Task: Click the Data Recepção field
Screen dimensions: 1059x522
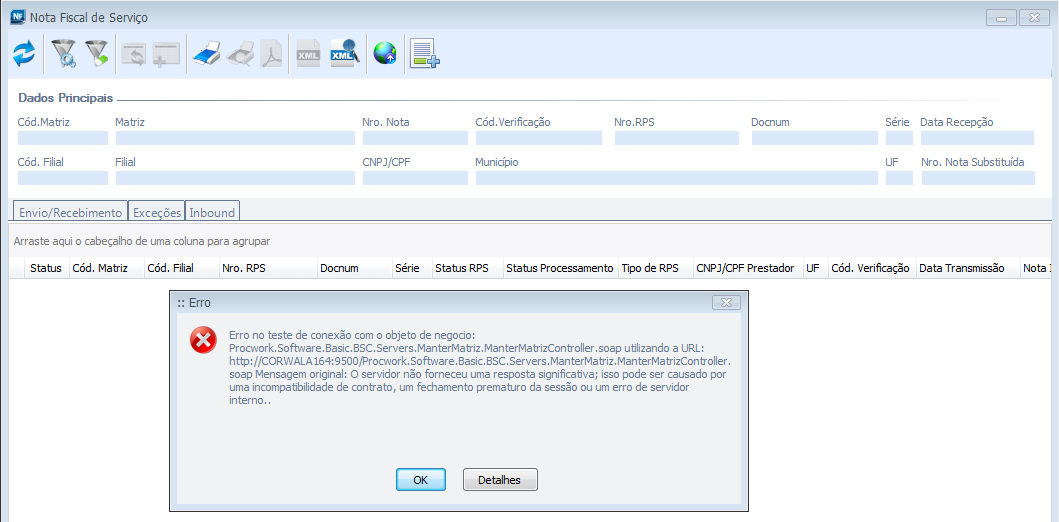Action: pyautogui.click(x=977, y=138)
